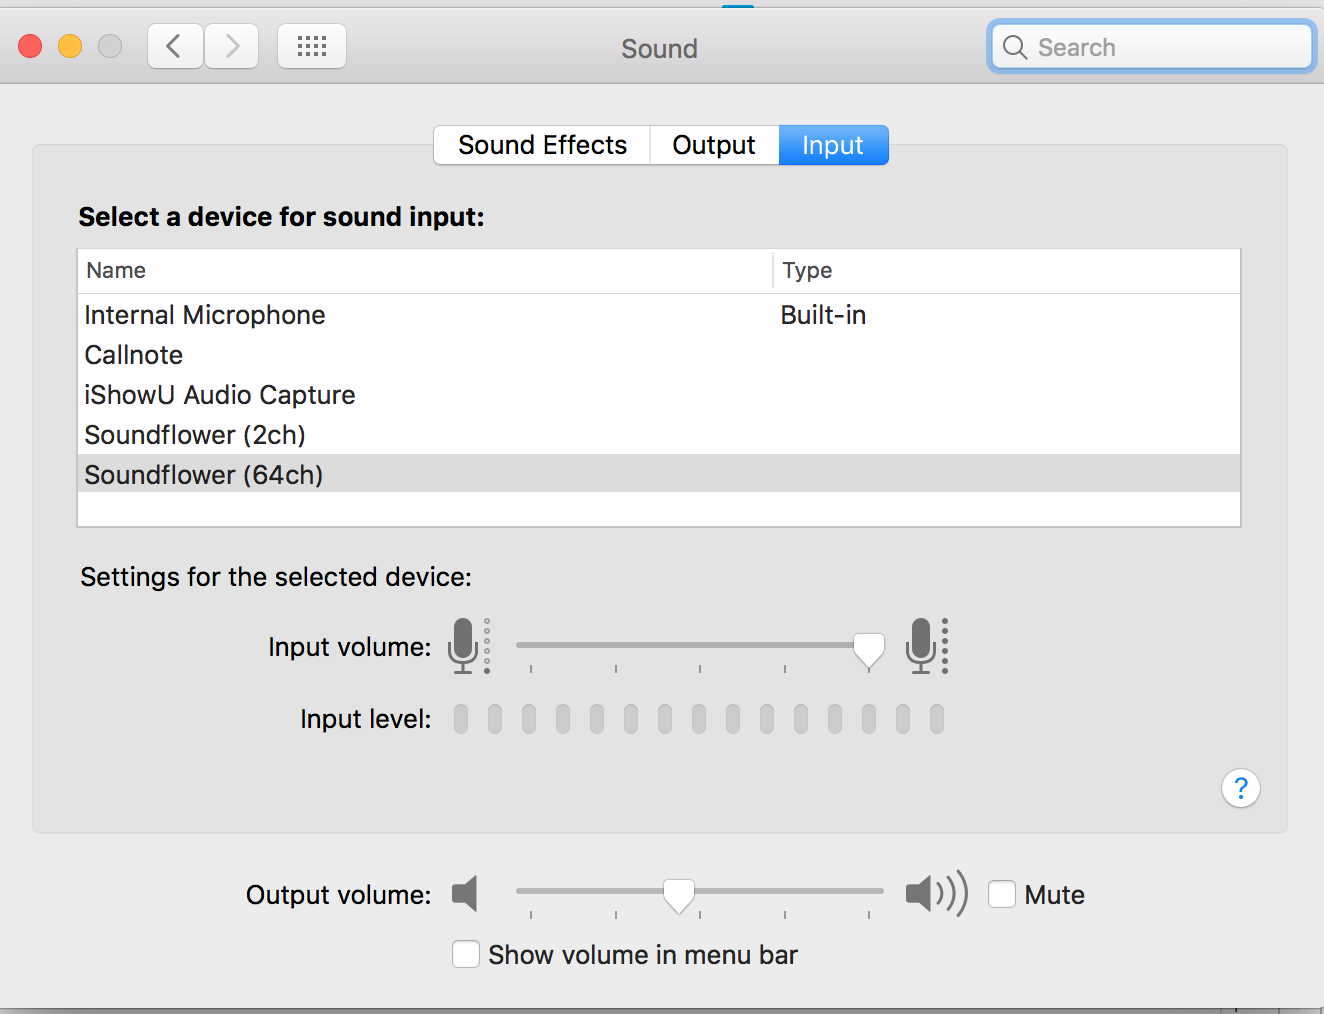Click the forward navigation arrow
The image size is (1324, 1014).
pos(232,46)
